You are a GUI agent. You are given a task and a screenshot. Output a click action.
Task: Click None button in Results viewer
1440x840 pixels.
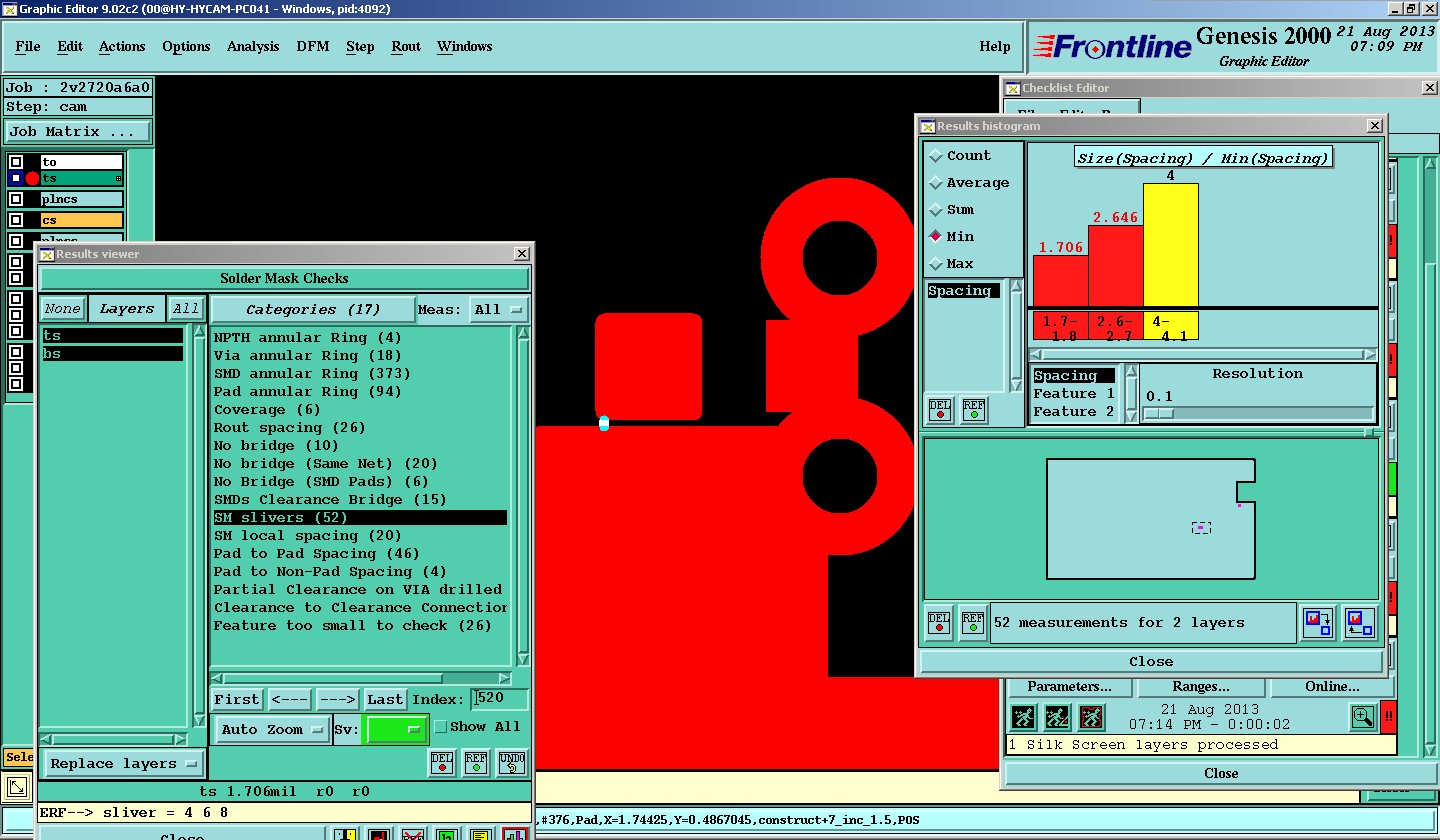[62, 309]
